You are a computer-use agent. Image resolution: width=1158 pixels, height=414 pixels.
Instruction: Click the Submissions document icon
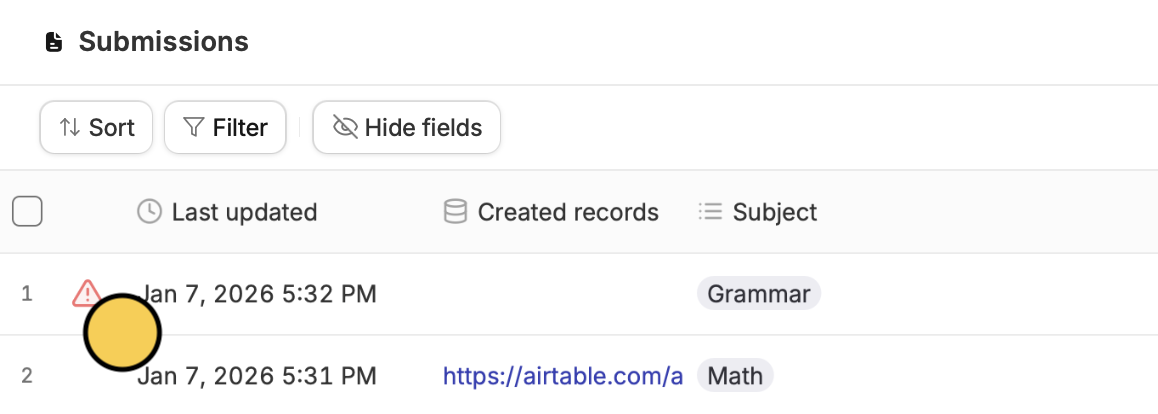[54, 43]
